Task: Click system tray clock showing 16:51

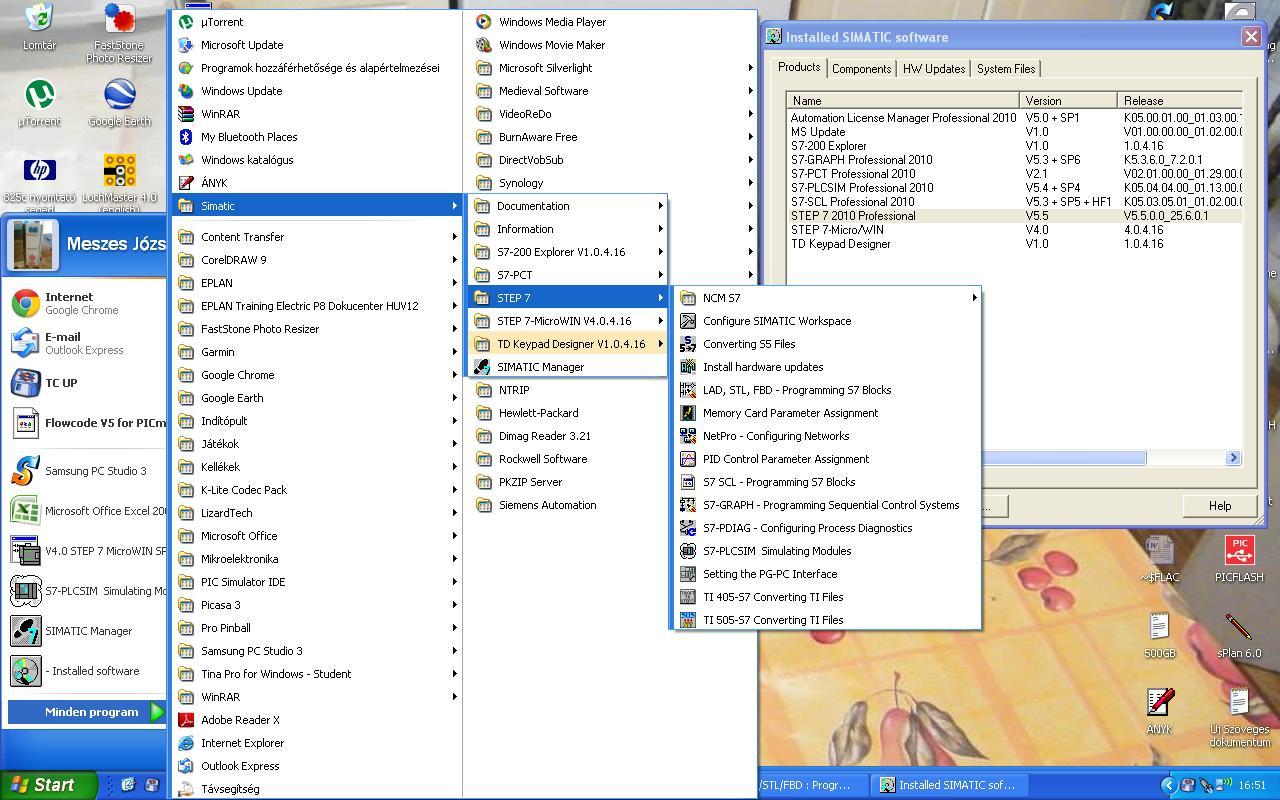Action: 1252,785
